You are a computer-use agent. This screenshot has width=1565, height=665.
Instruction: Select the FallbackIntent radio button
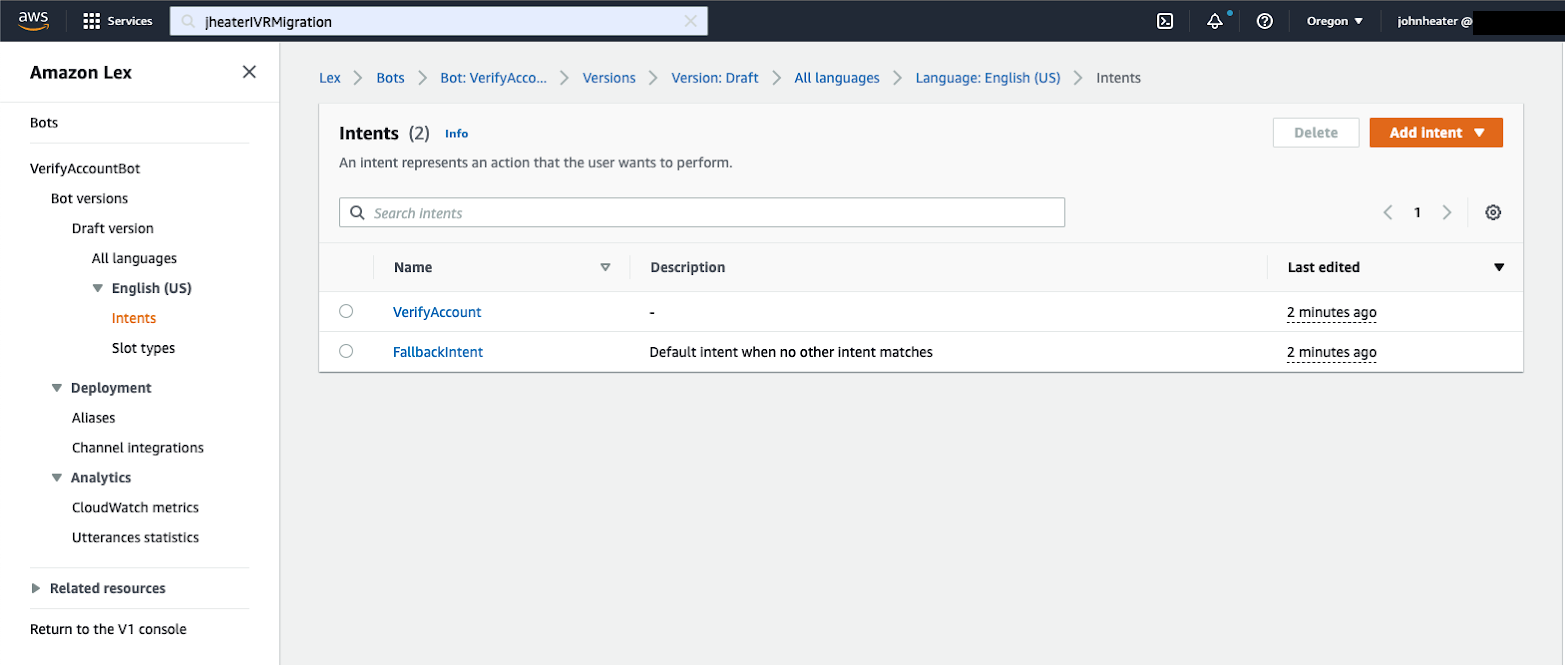(x=346, y=352)
